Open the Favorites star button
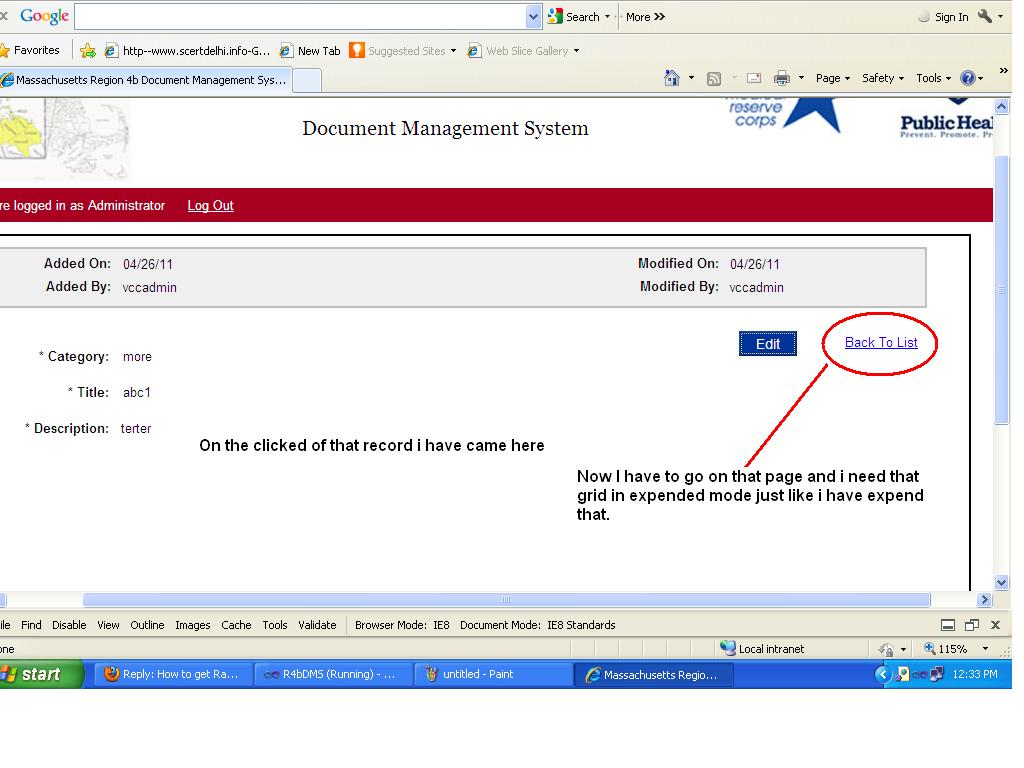 point(30,50)
